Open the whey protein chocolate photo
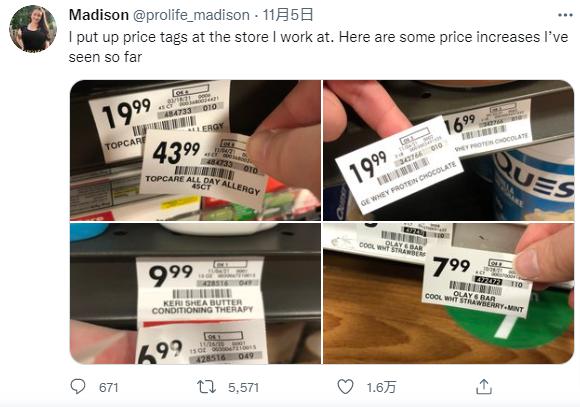 click(x=449, y=150)
